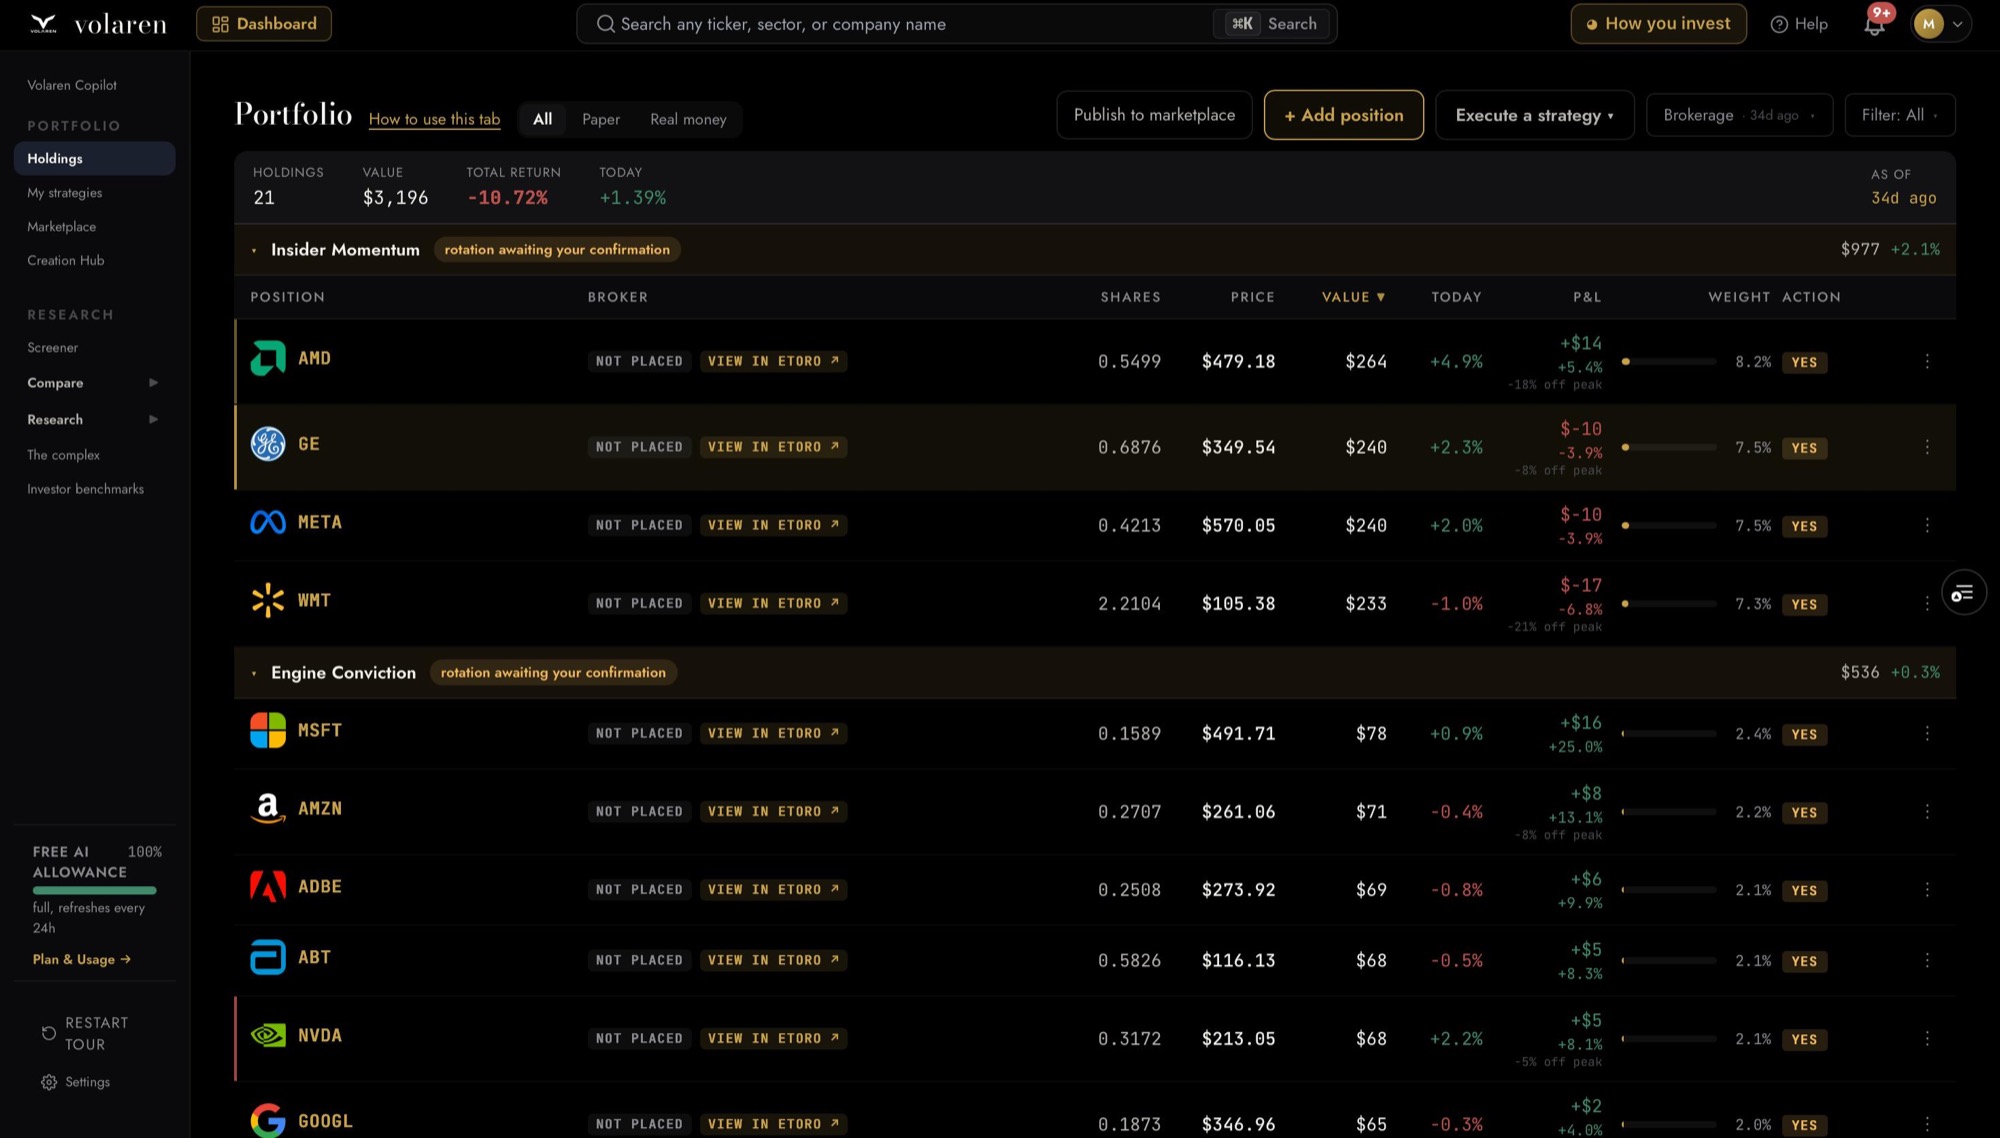Select the All portfolio tab
Screen dimensions: 2000x1138
[x=542, y=119]
